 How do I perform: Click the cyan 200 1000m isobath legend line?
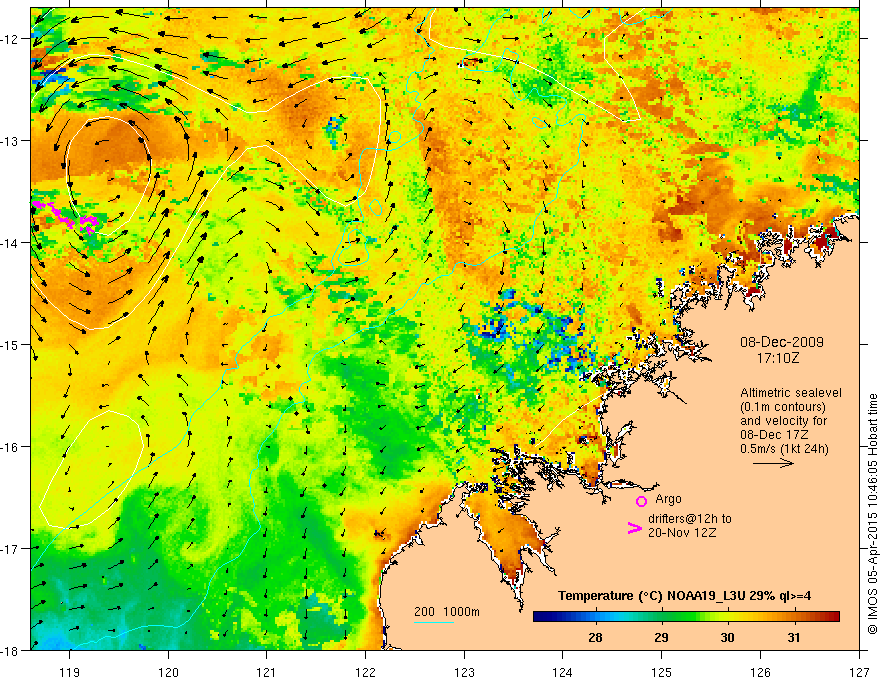[434, 622]
